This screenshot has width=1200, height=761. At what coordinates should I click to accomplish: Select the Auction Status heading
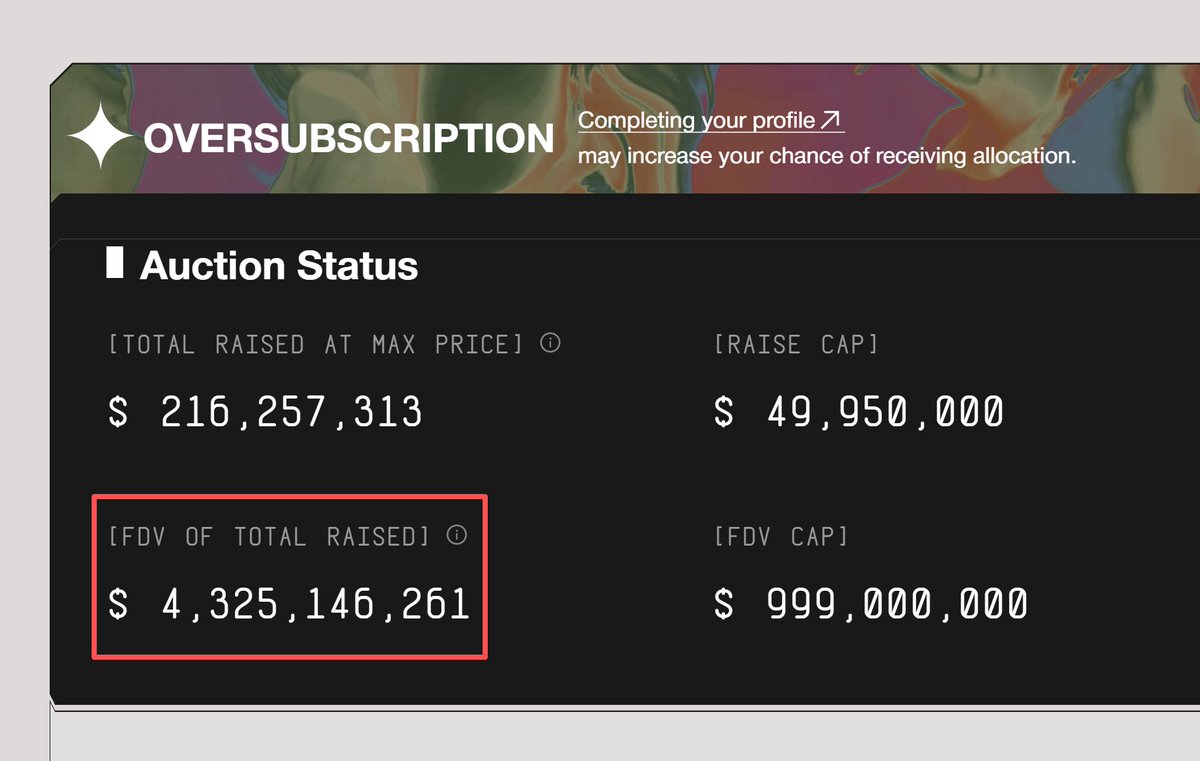[x=279, y=266]
